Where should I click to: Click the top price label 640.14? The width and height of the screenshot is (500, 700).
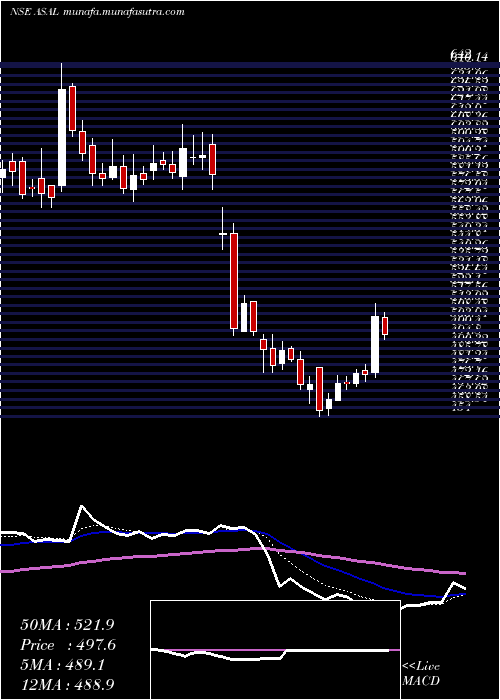(468, 57)
